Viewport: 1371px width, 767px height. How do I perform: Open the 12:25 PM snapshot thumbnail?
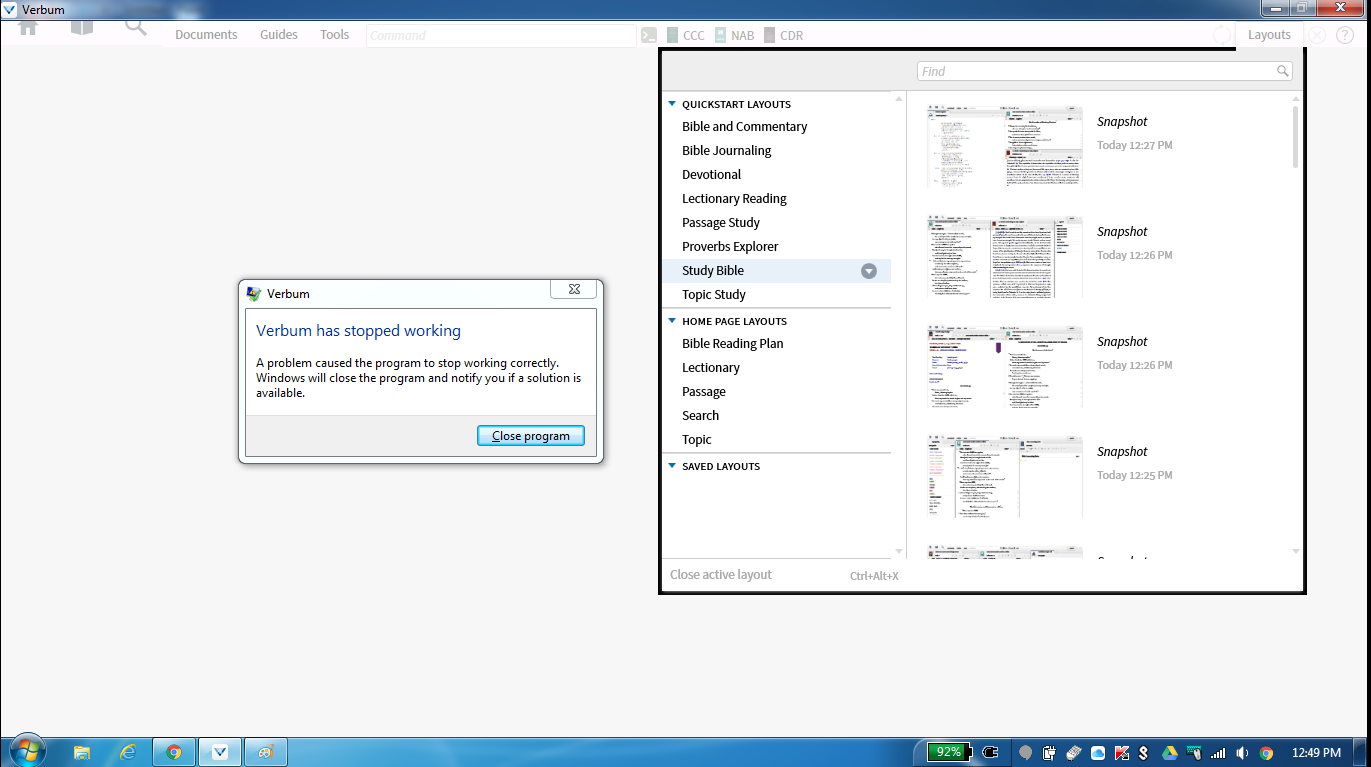1005,477
